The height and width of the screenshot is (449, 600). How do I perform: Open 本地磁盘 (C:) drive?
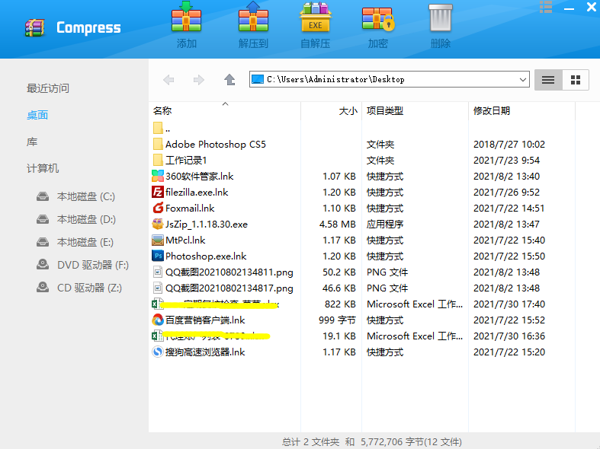pyautogui.click(x=85, y=197)
